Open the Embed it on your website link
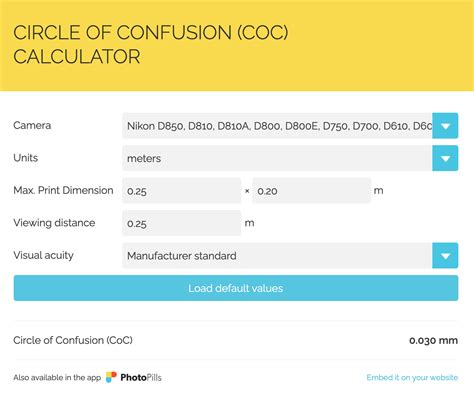Viewport: 474px width, 413px height. [412, 377]
